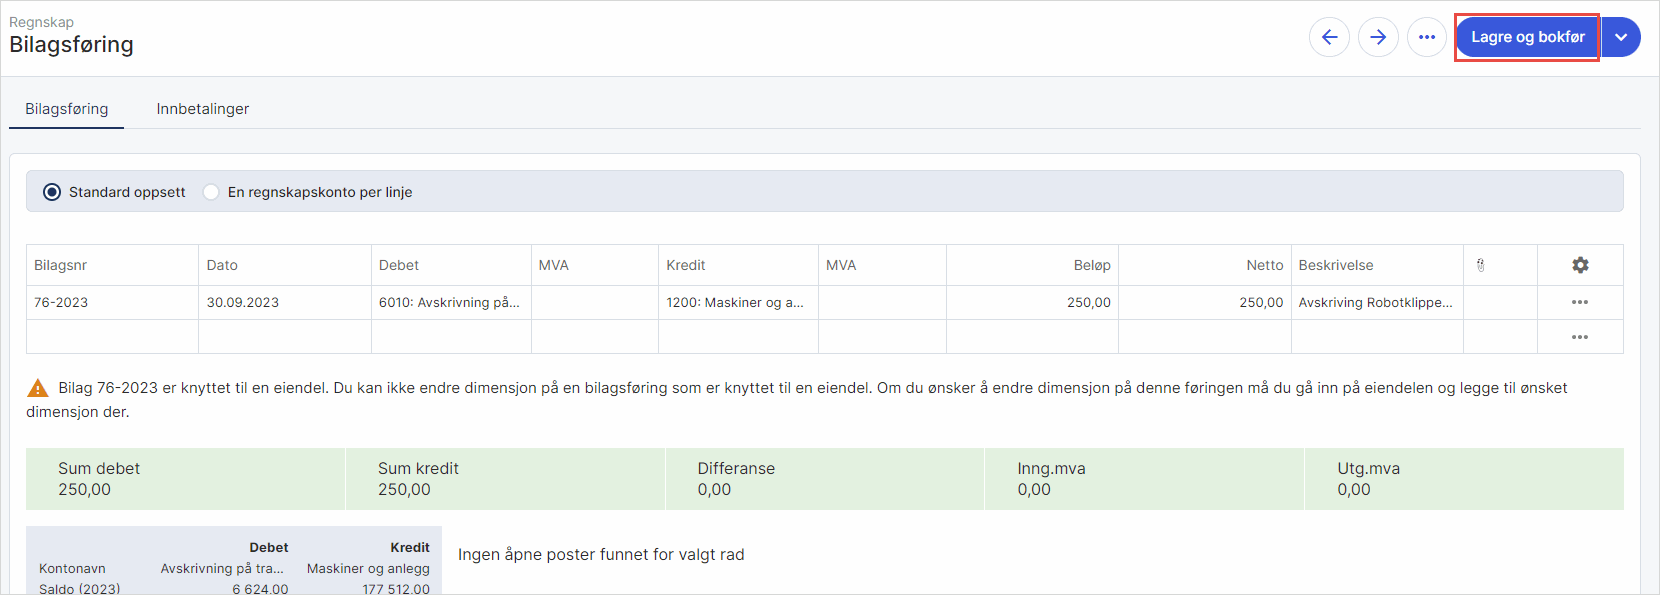Open table column settings gear icon
1660x595 pixels.
click(1580, 265)
